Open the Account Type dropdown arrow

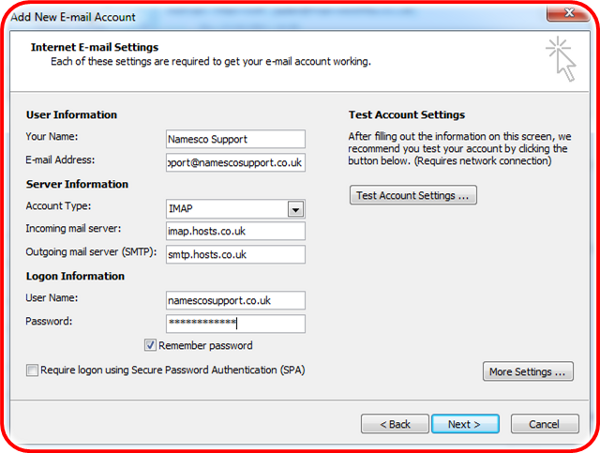295,209
